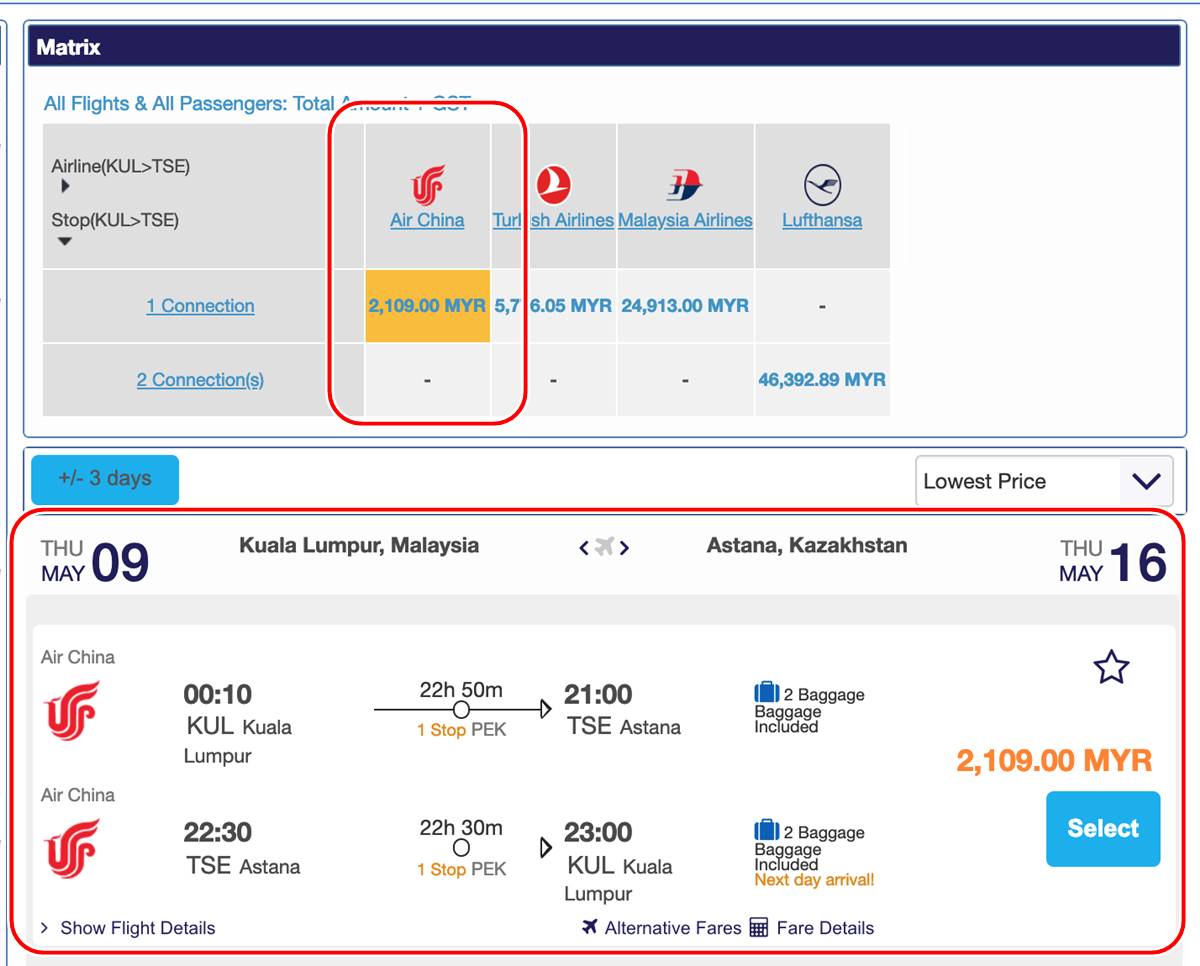The image size is (1200, 966).
Task: Click Kuala Lumpur, Malaysia heading
Action: pos(359,545)
